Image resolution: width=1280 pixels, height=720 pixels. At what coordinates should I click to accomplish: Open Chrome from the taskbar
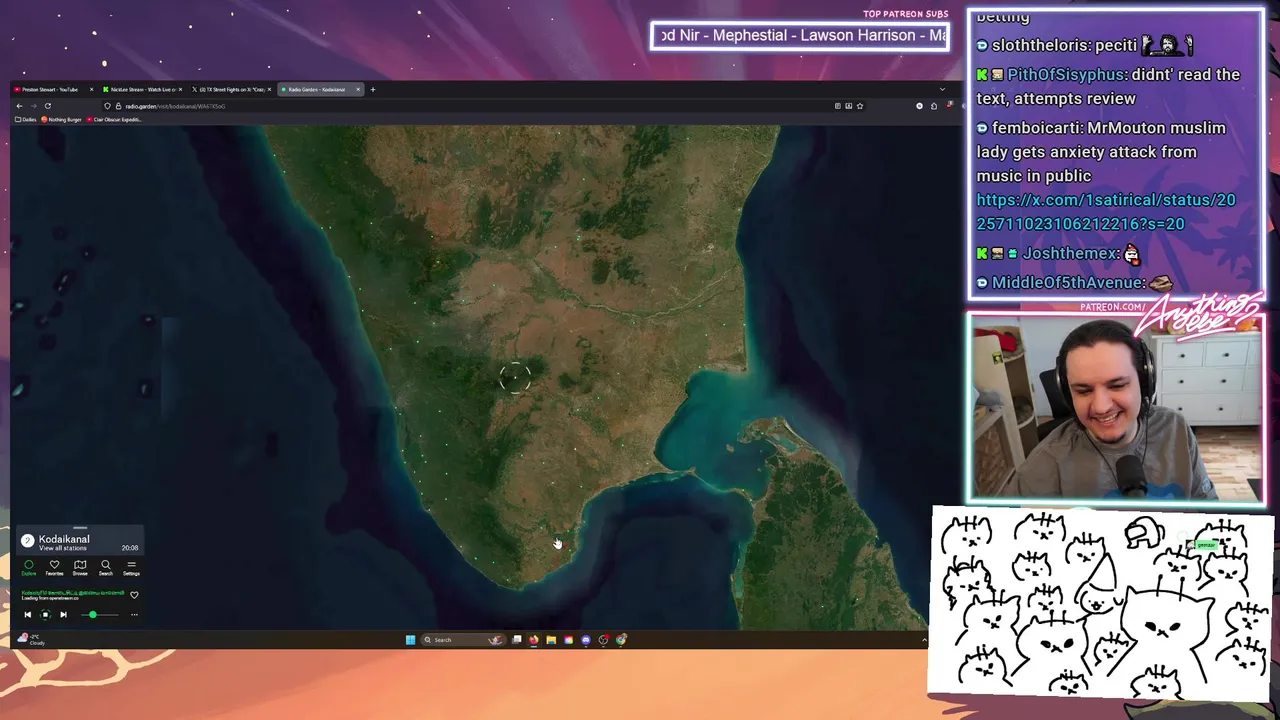click(x=621, y=640)
